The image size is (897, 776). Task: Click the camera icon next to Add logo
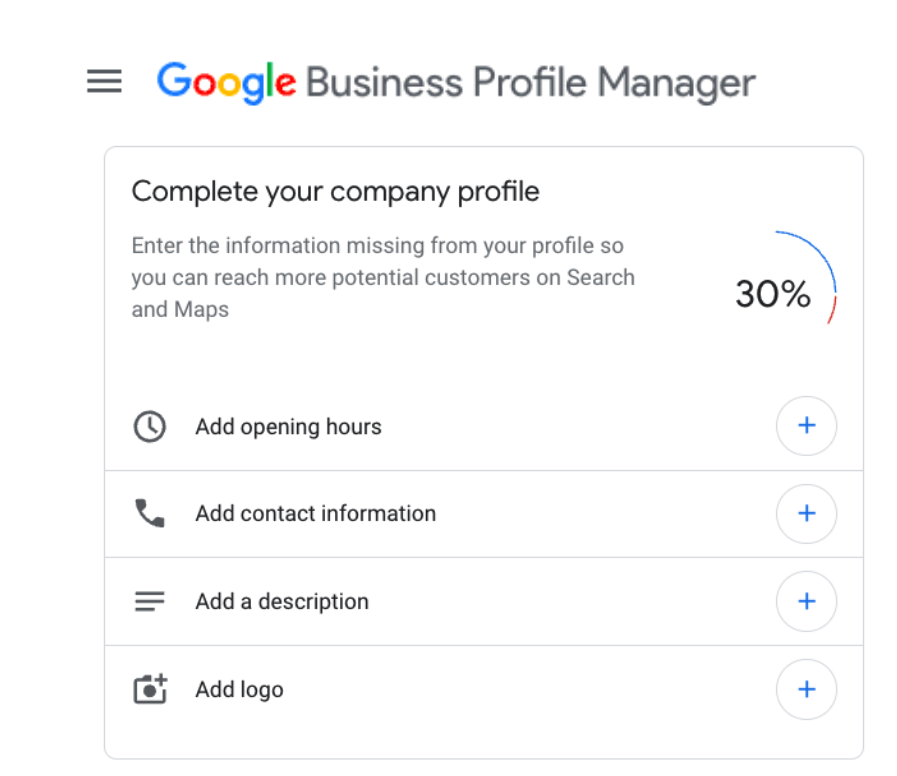tap(150, 689)
